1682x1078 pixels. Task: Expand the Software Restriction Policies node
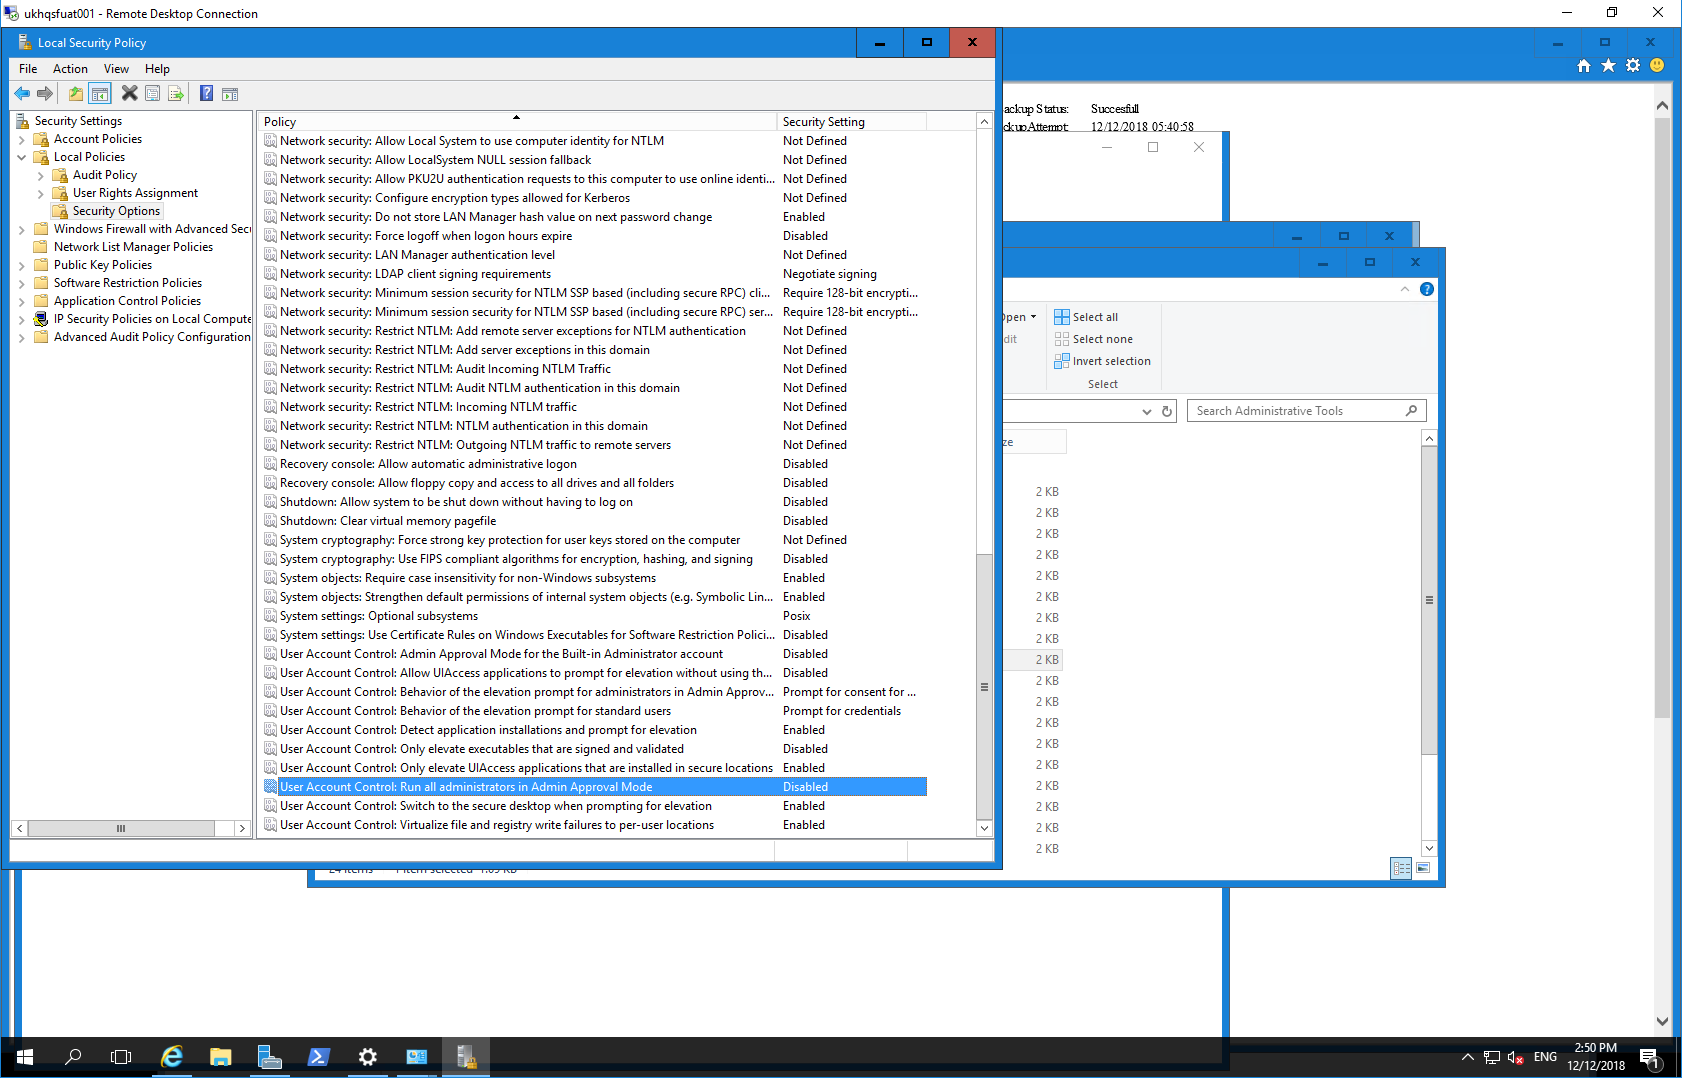[22, 283]
